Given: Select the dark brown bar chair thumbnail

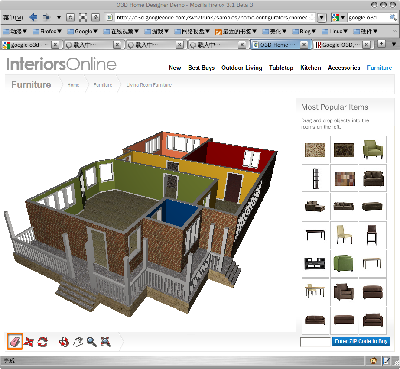Looking at the screenshot, I should [372, 234].
